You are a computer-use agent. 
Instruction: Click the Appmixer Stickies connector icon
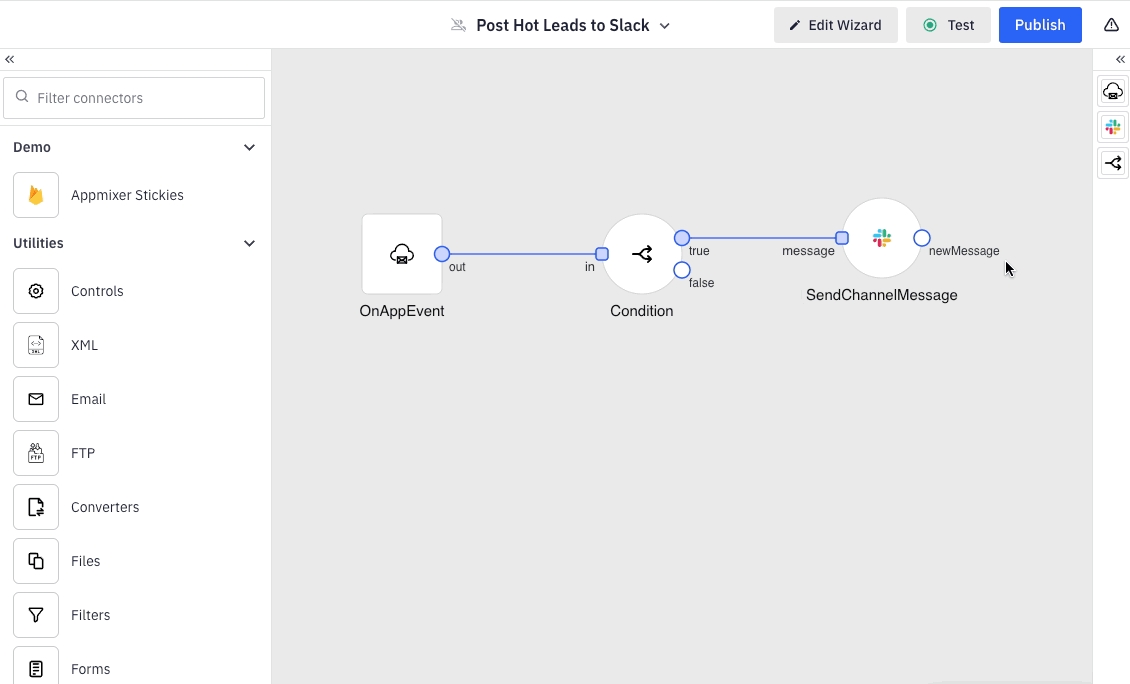pyautogui.click(x=36, y=195)
